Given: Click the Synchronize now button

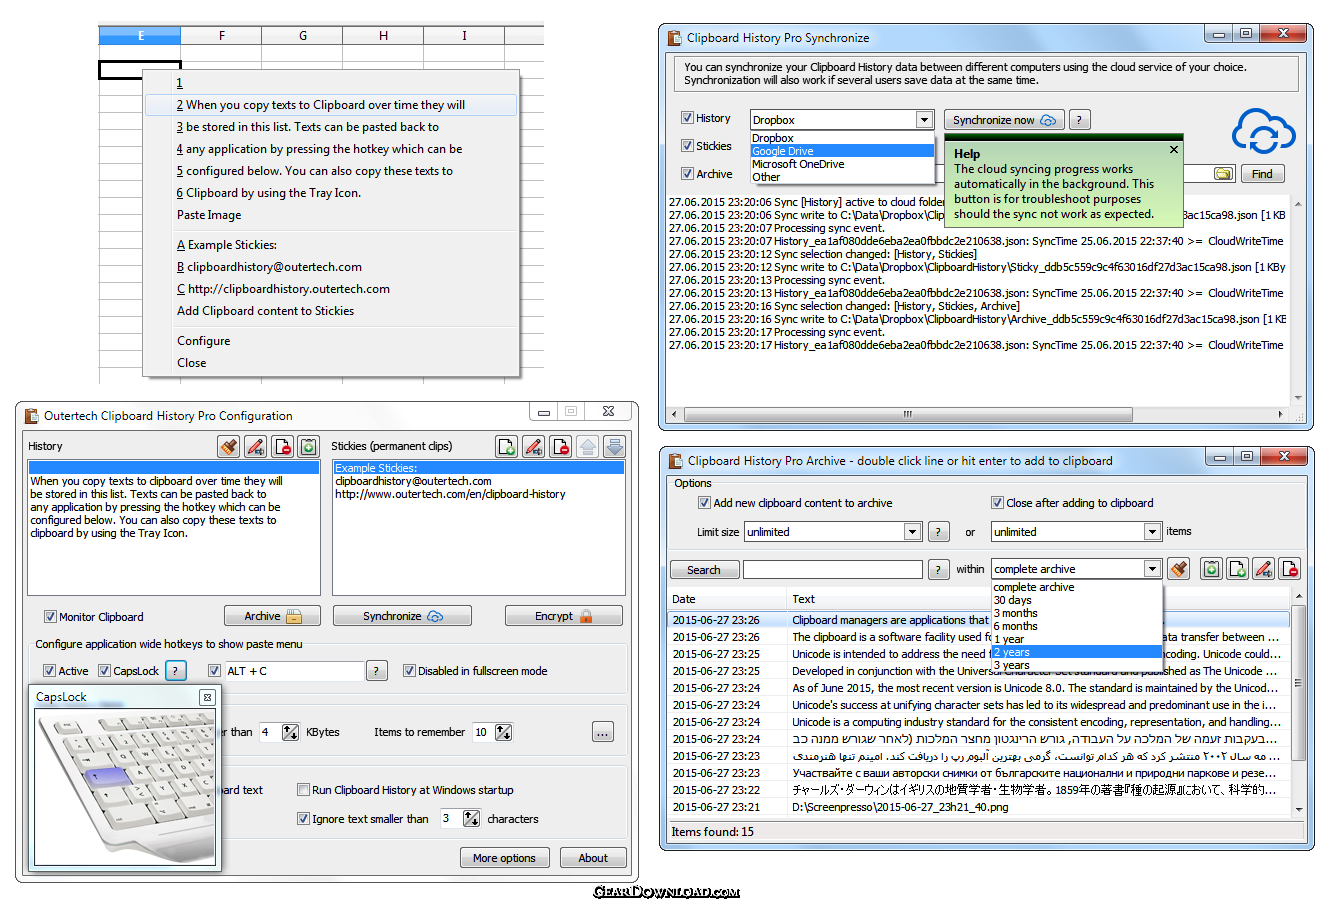Looking at the screenshot, I should (x=1004, y=120).
